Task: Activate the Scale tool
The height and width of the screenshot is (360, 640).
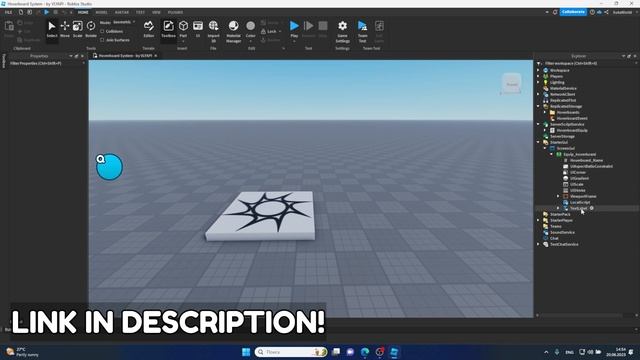Action: 78,29
